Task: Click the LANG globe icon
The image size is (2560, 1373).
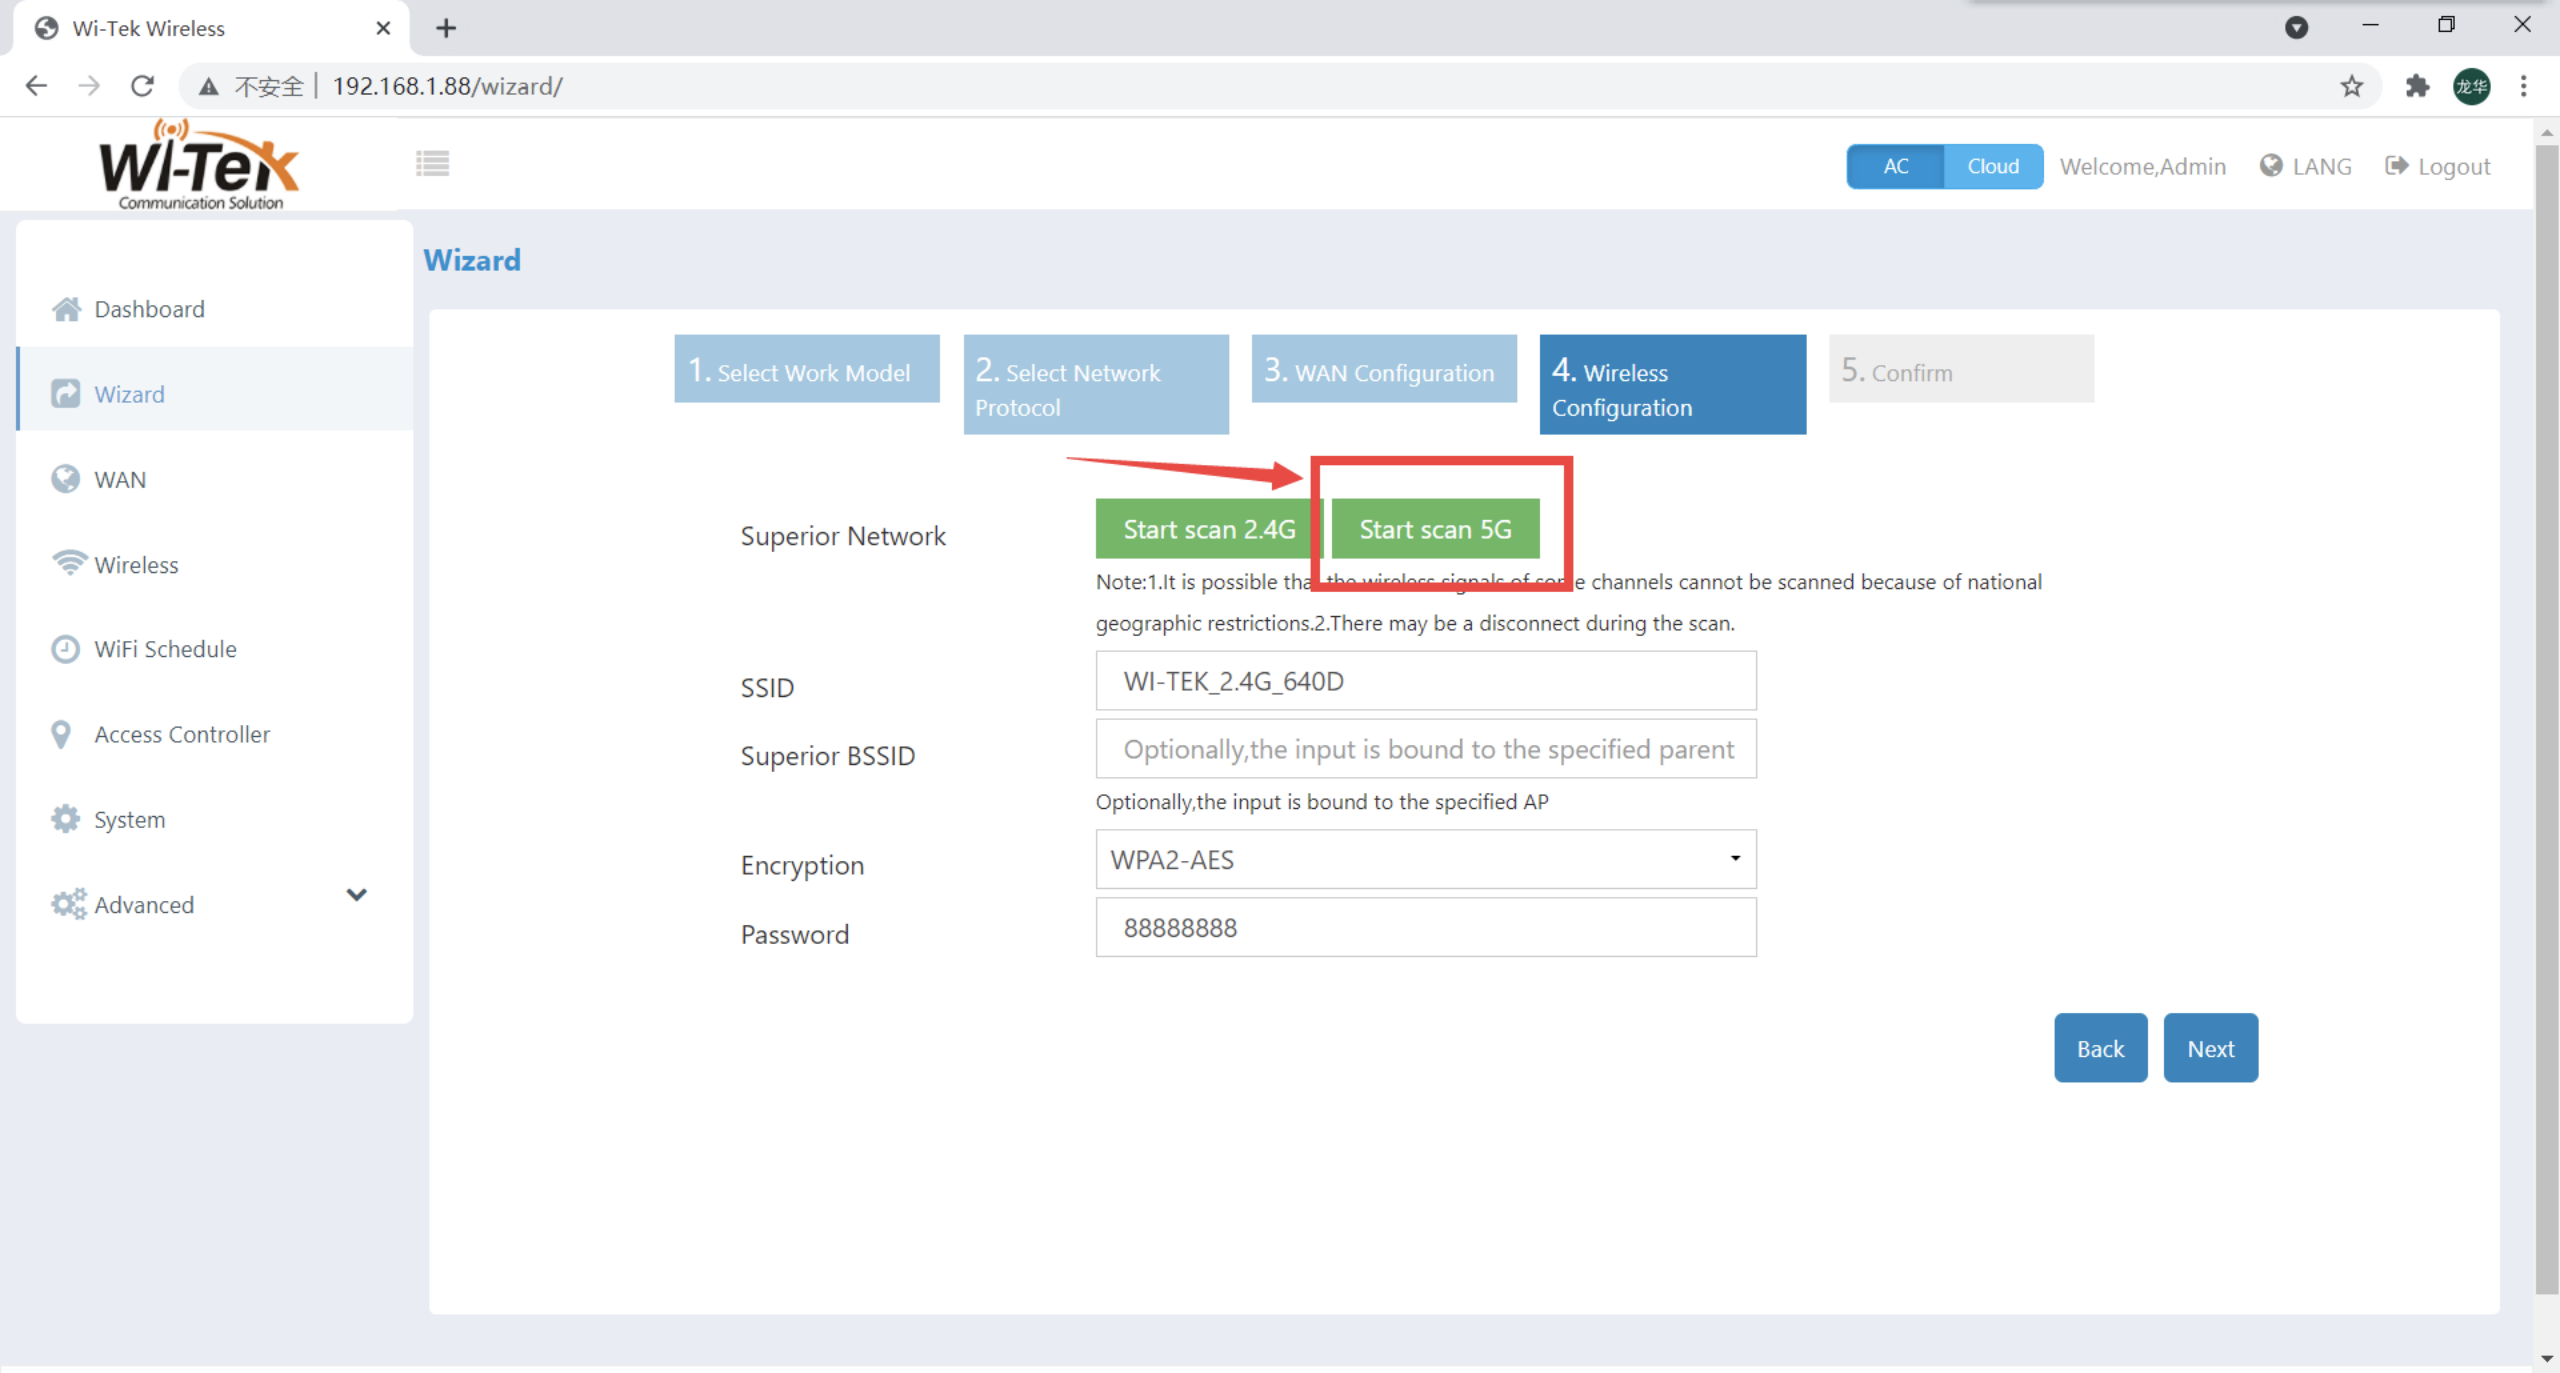Action: tap(2271, 166)
